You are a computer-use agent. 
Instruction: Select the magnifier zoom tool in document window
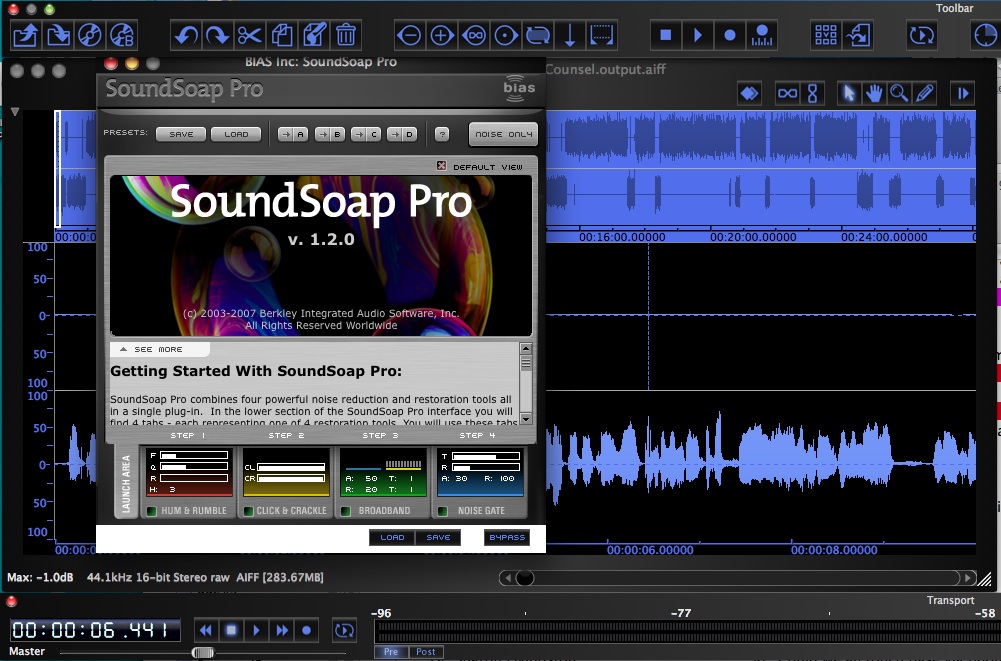point(899,93)
